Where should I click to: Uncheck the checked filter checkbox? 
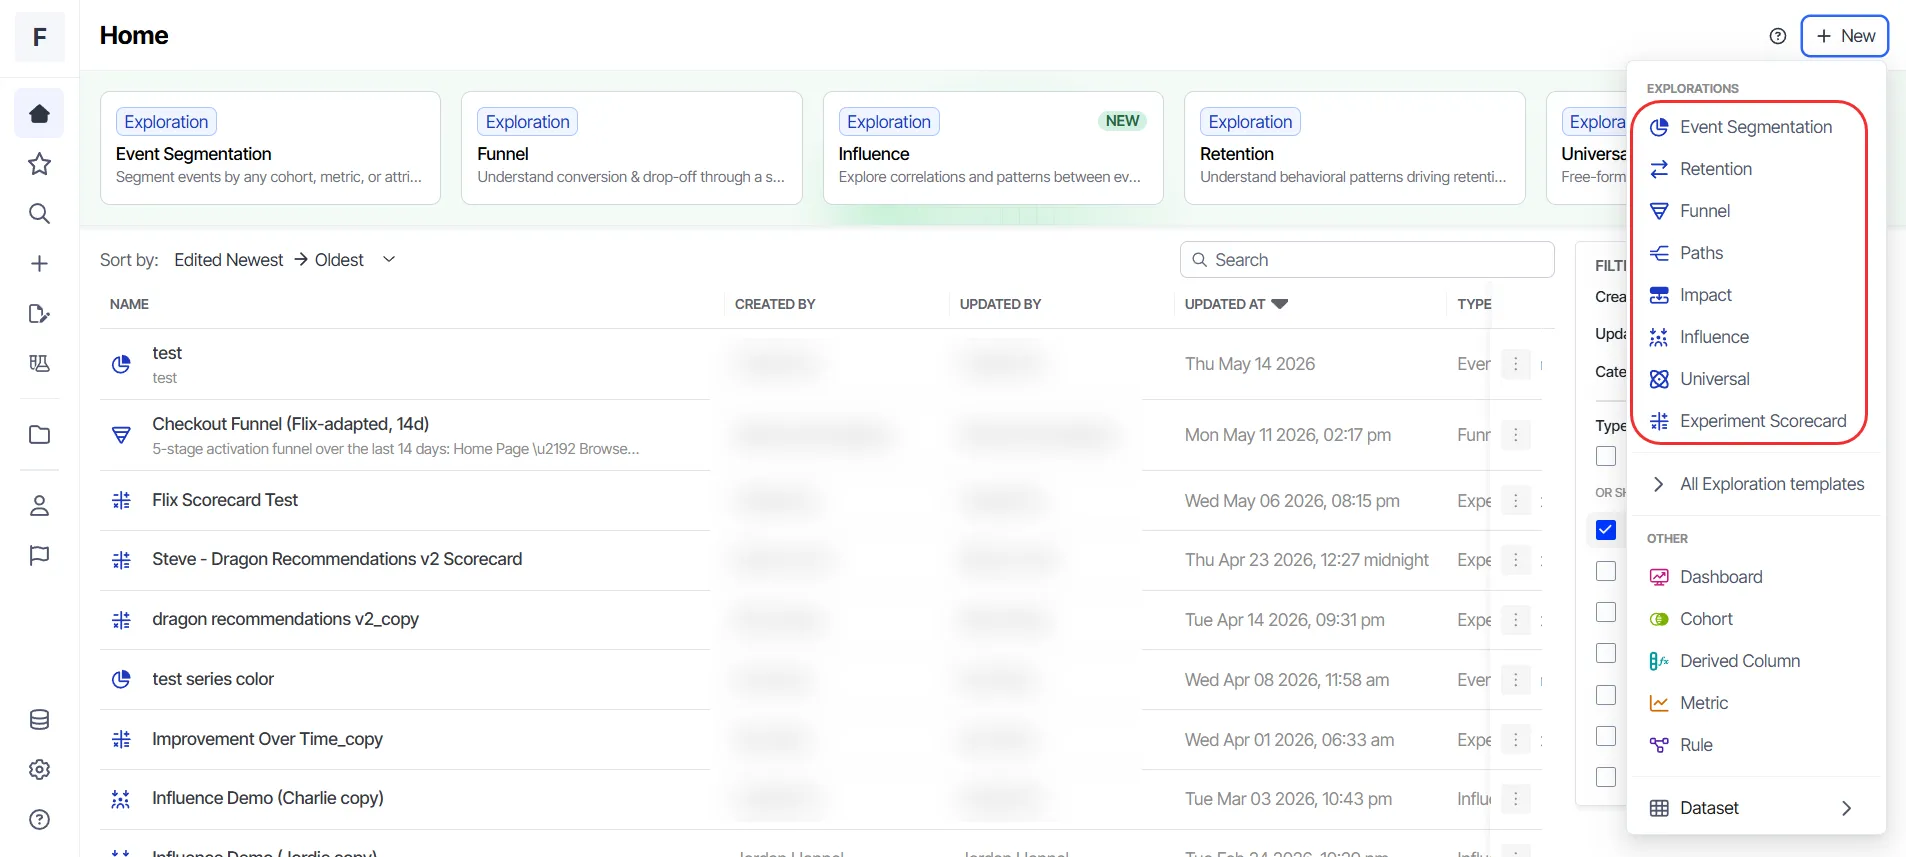coord(1606,530)
